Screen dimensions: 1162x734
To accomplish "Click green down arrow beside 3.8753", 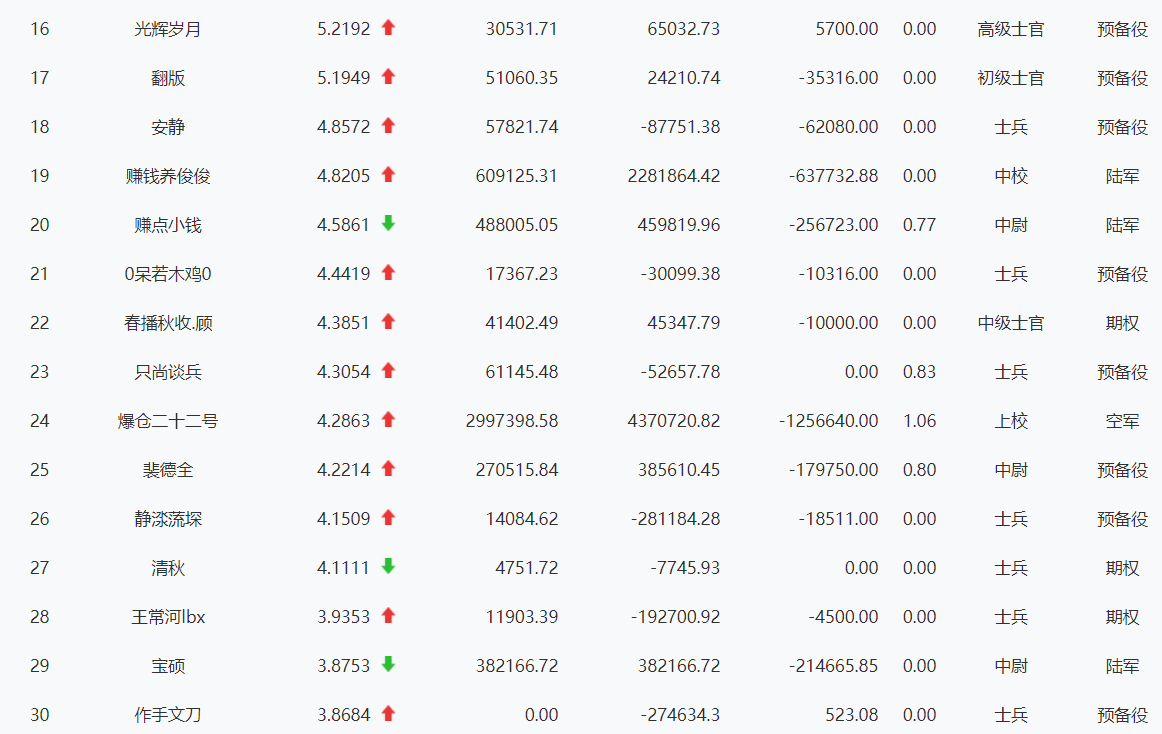I will click(x=388, y=664).
